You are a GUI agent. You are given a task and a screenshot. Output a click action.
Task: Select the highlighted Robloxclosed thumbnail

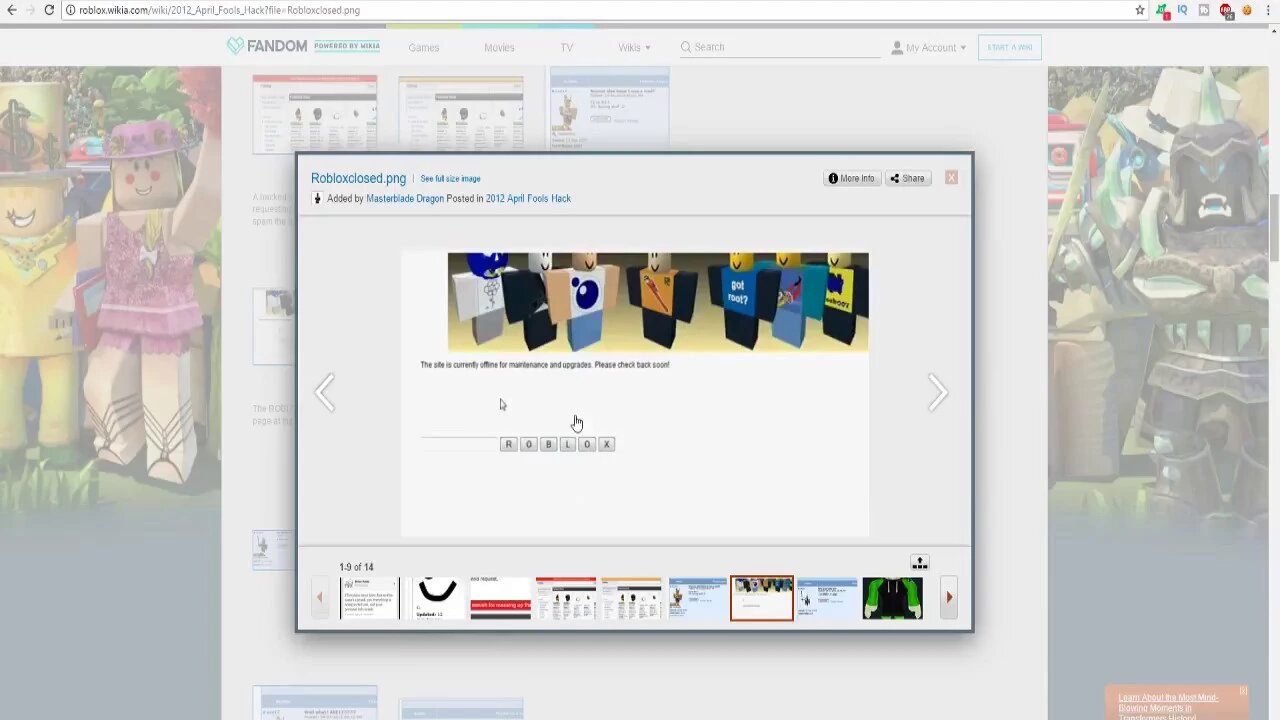click(762, 598)
